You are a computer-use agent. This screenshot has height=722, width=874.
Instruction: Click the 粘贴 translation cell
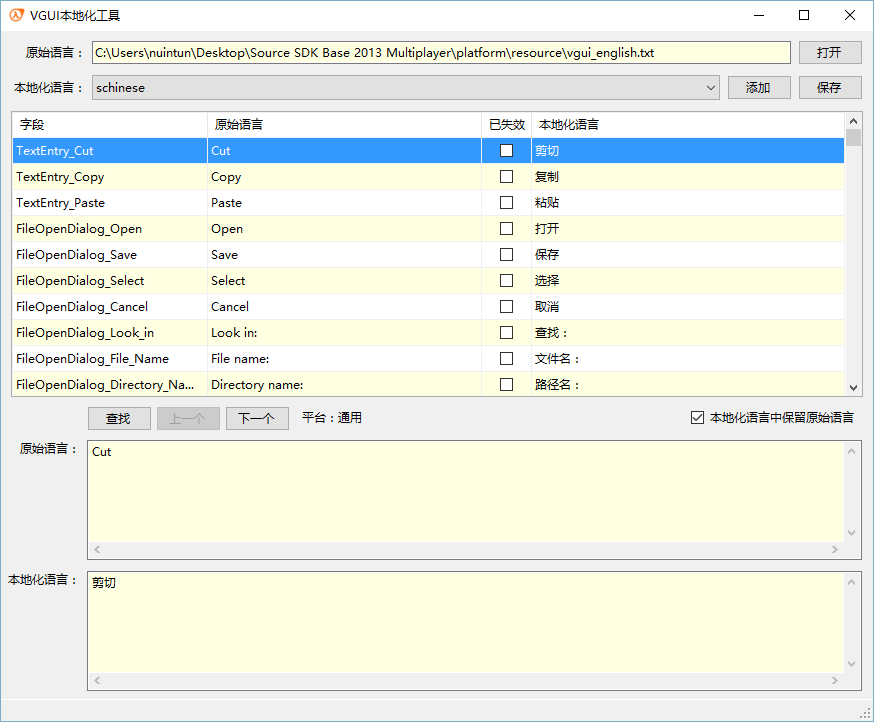click(688, 202)
